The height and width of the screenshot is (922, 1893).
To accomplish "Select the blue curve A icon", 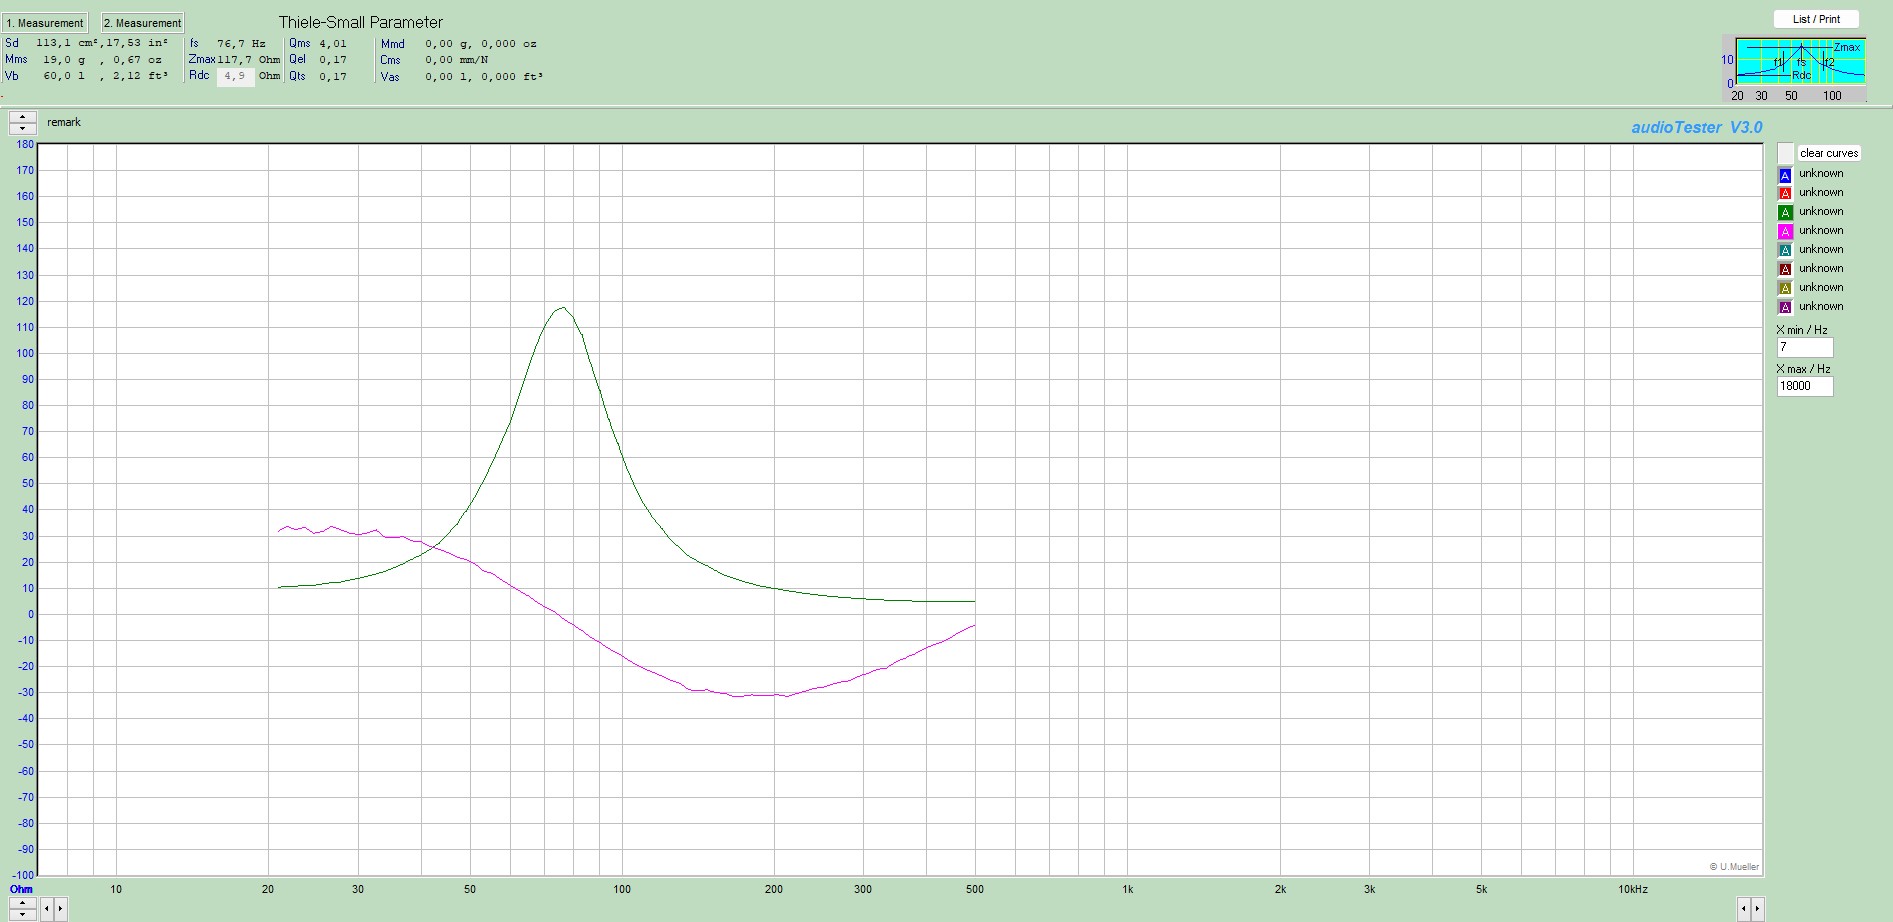I will click(1785, 175).
